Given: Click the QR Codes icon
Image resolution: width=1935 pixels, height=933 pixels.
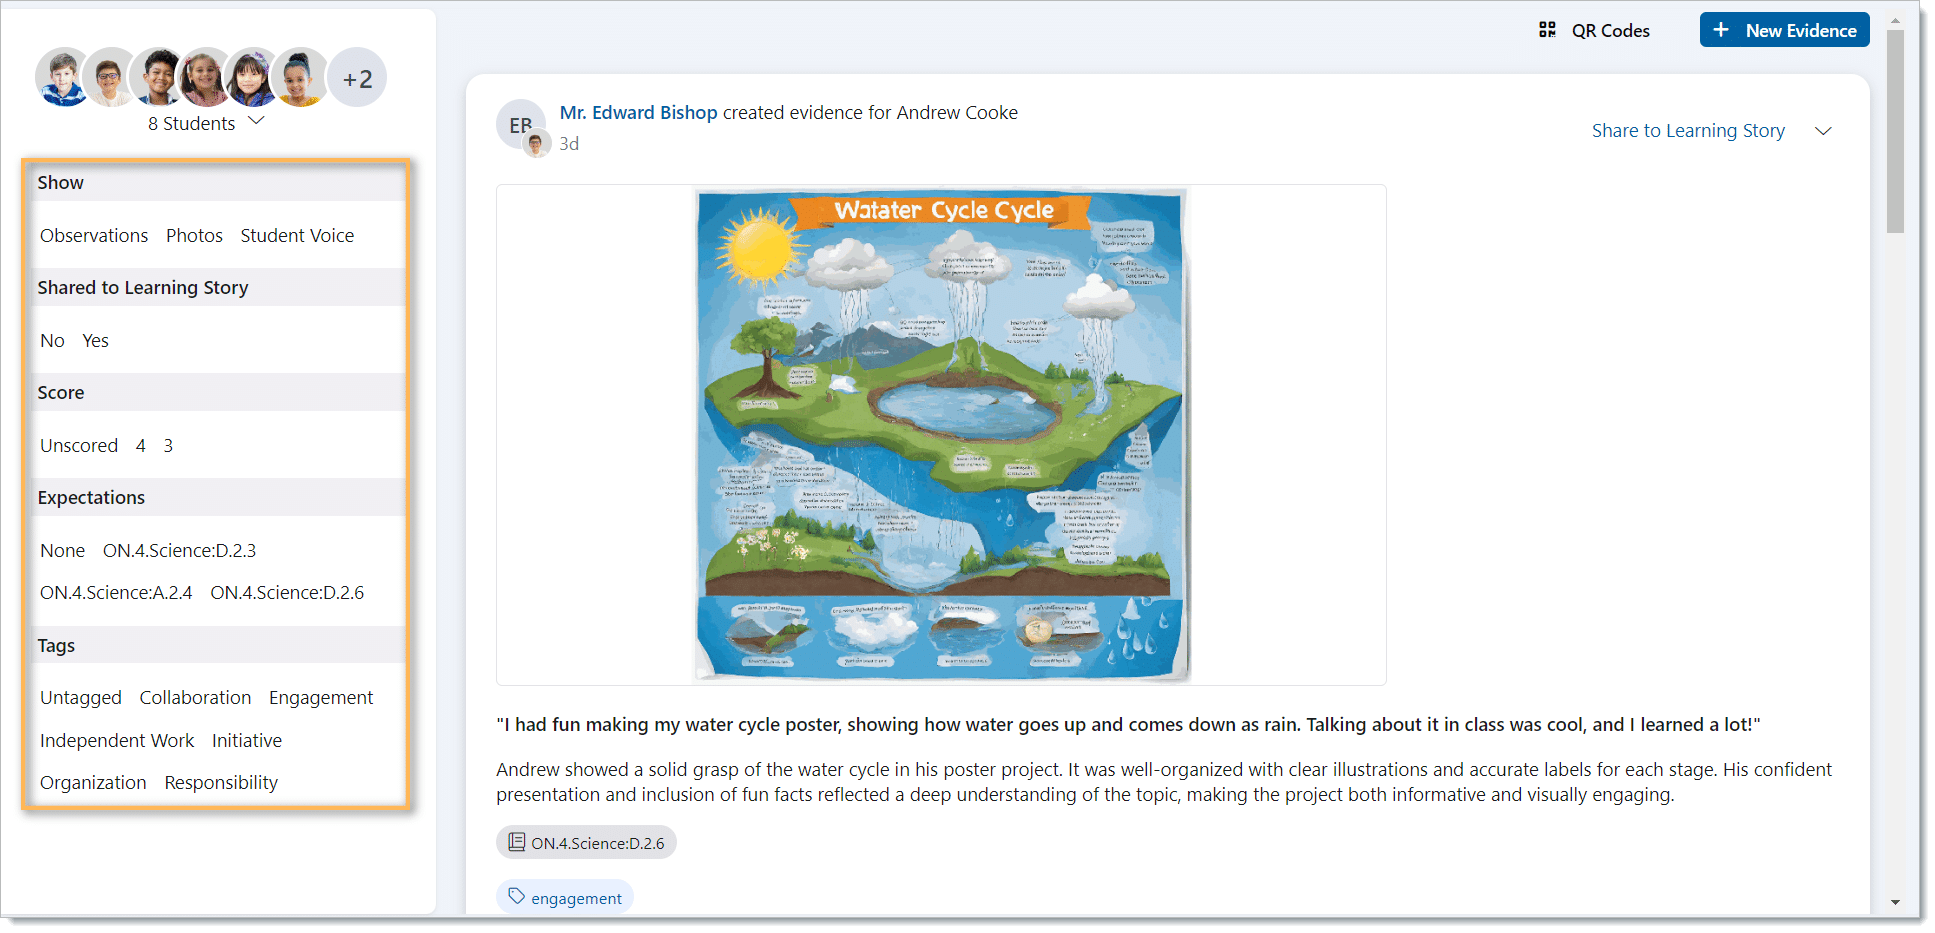Looking at the screenshot, I should (1547, 30).
